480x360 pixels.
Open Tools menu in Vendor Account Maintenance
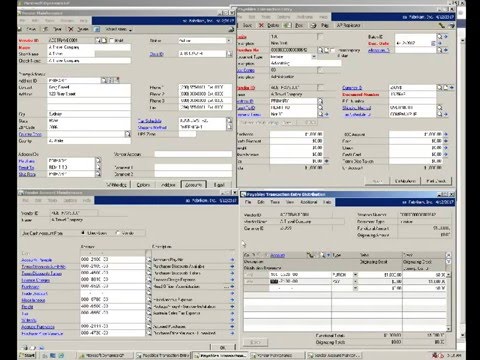point(52,200)
